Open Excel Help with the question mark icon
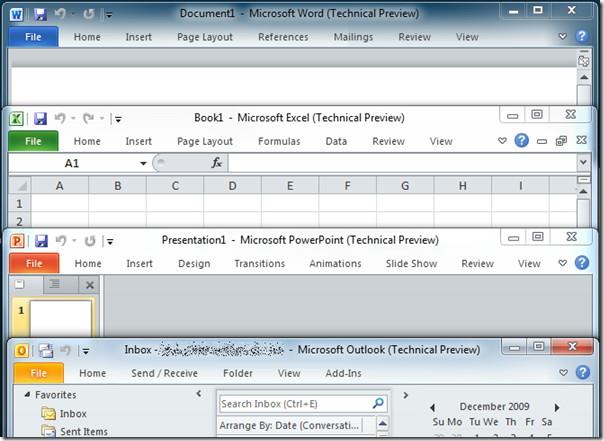Viewport: 604px width, 441px height. pyautogui.click(x=521, y=141)
